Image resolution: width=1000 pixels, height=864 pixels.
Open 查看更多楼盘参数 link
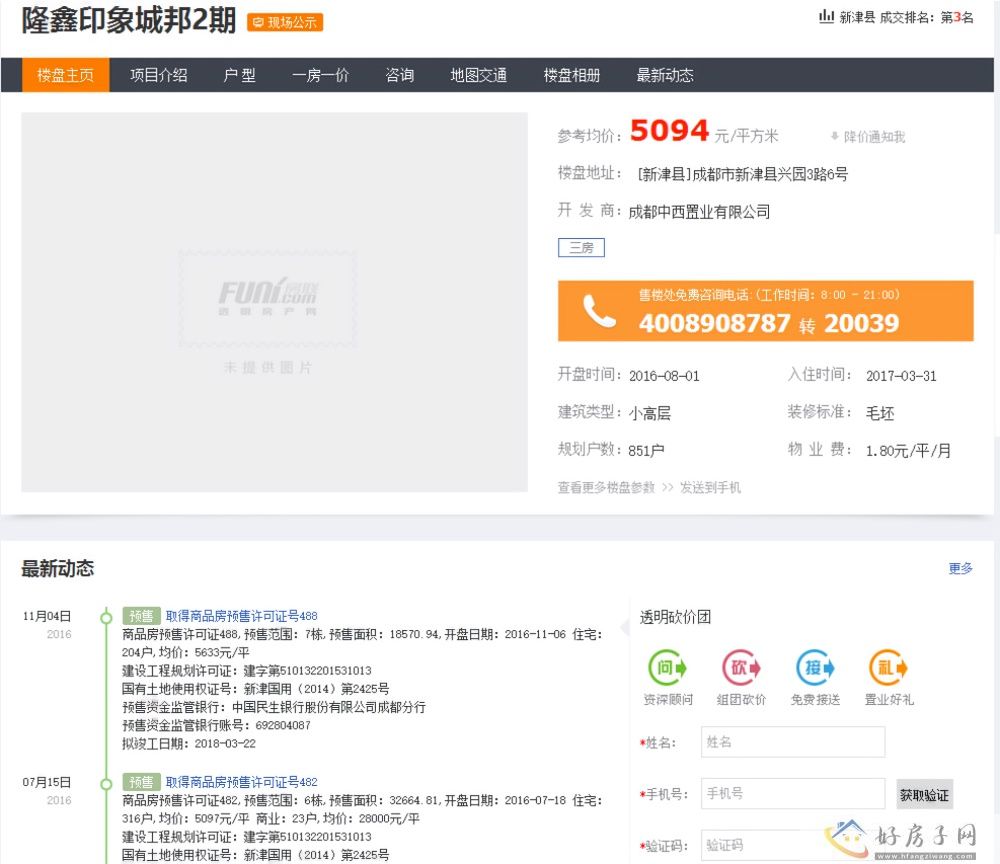pyautogui.click(x=606, y=488)
